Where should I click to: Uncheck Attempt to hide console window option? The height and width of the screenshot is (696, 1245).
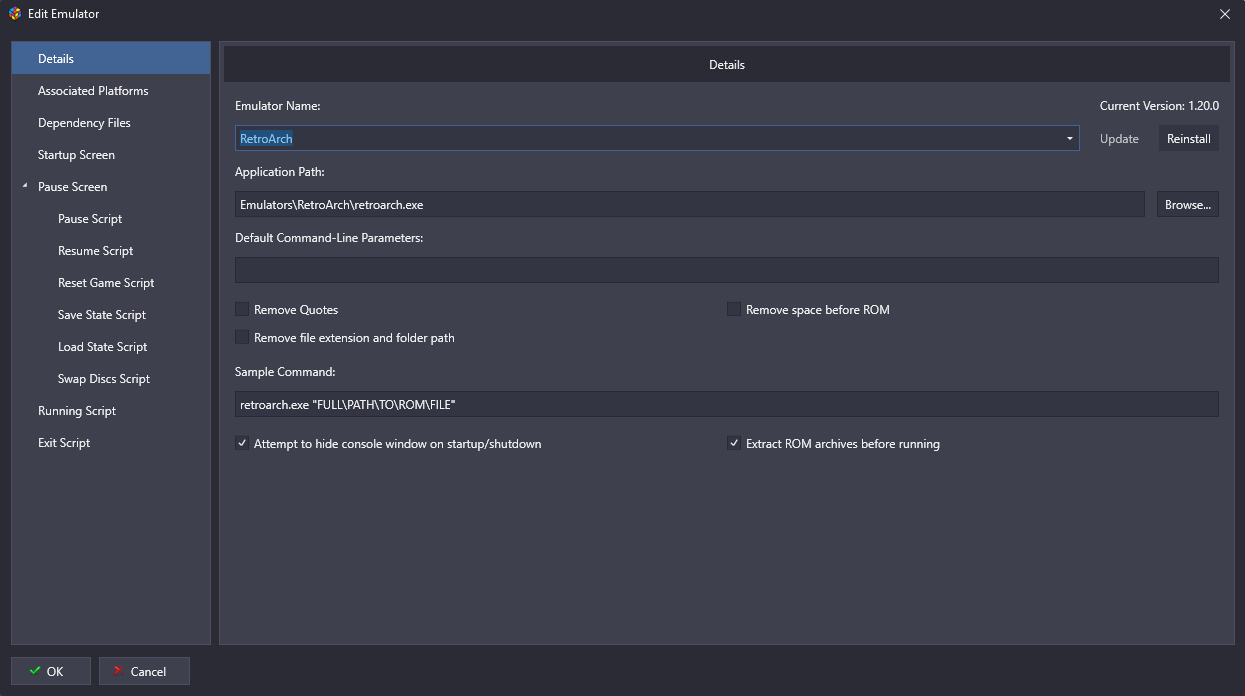(242, 444)
